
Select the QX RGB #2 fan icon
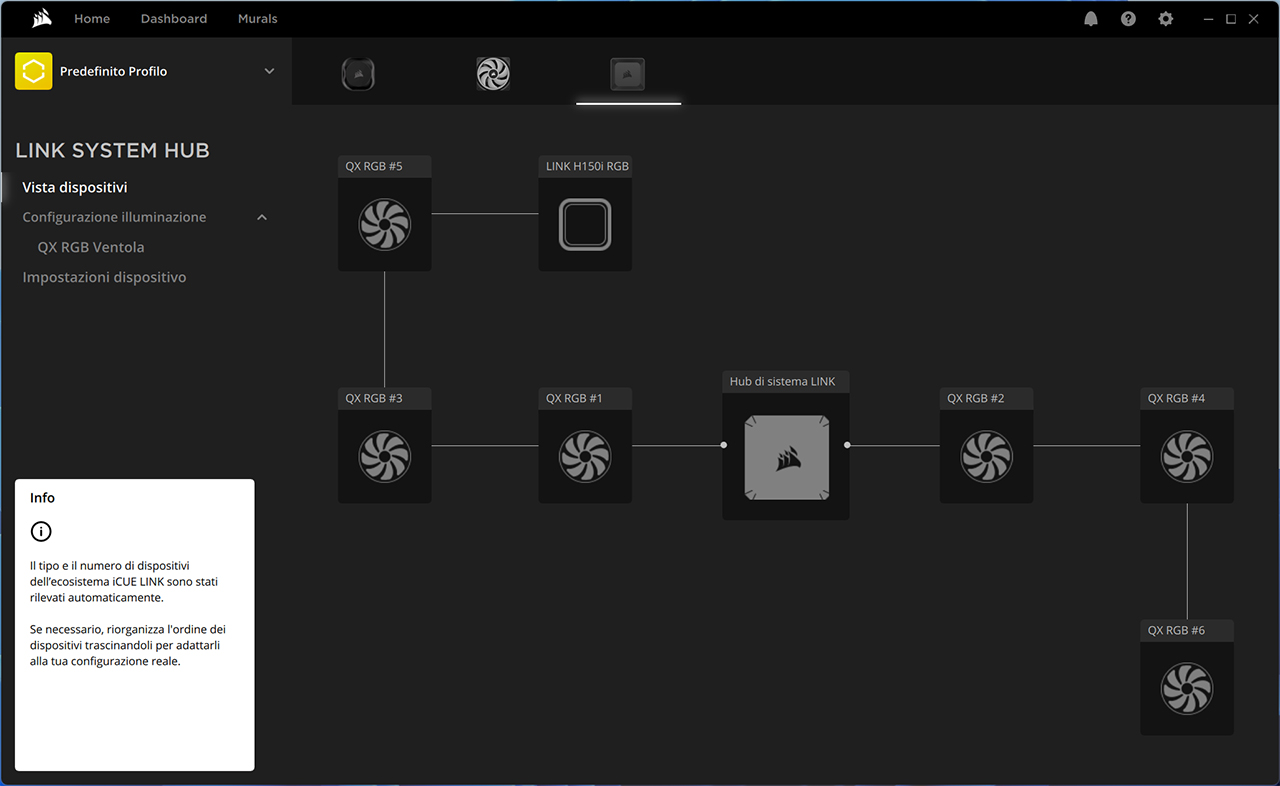(986, 456)
